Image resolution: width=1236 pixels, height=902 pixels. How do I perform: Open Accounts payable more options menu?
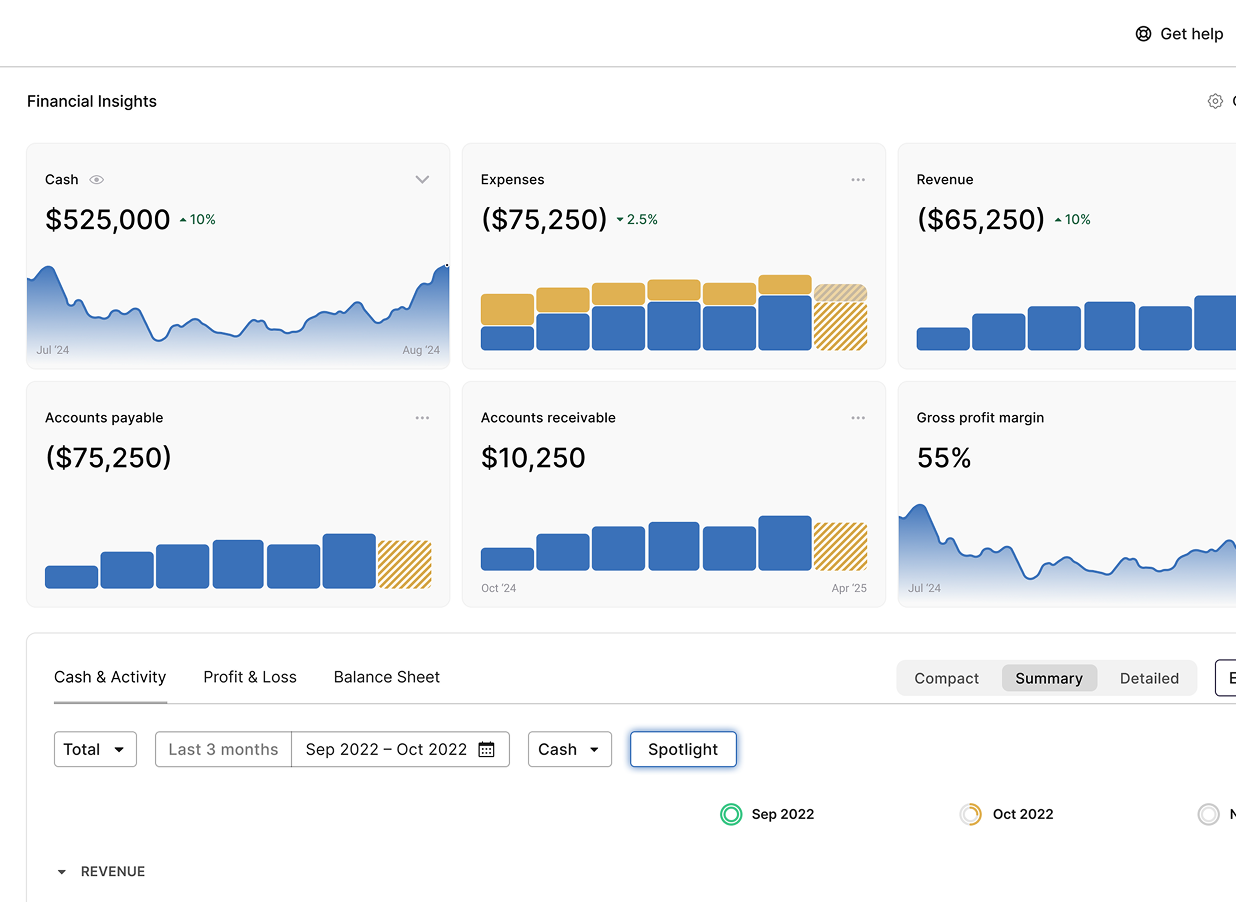(422, 418)
